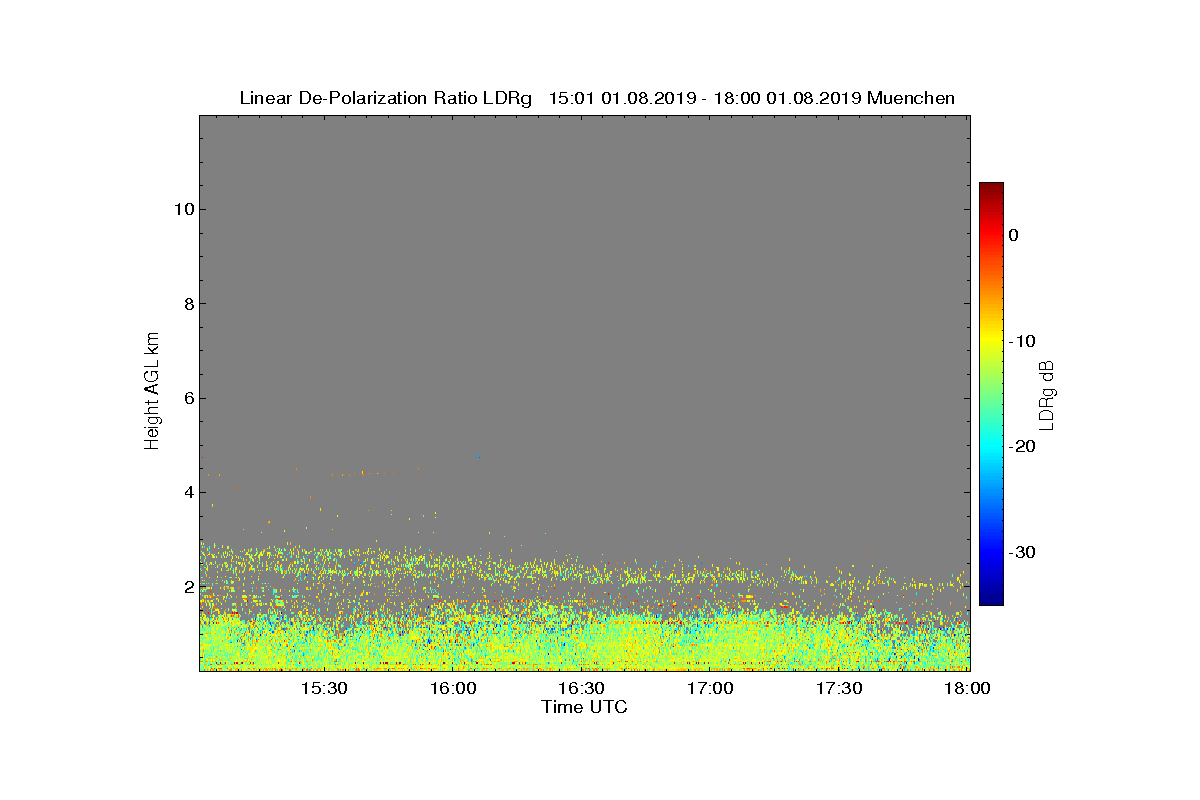Click the dark red top of the colorbar

click(x=991, y=187)
